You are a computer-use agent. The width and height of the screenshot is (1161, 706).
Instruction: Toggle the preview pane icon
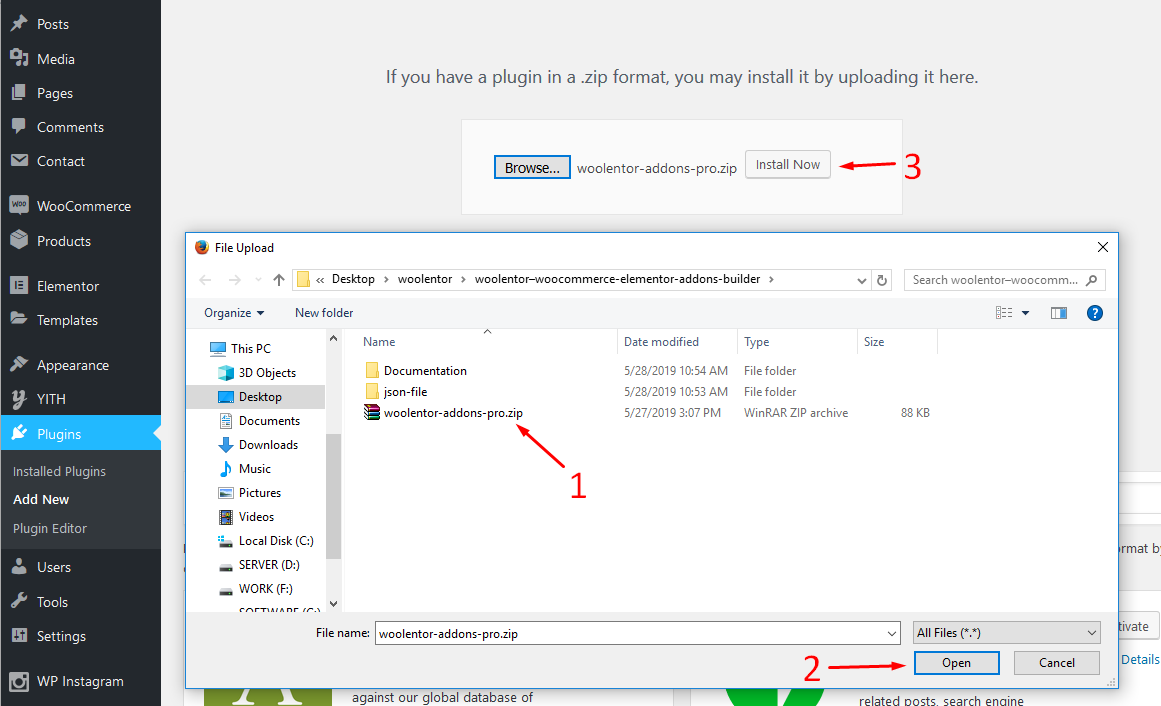coord(1059,313)
